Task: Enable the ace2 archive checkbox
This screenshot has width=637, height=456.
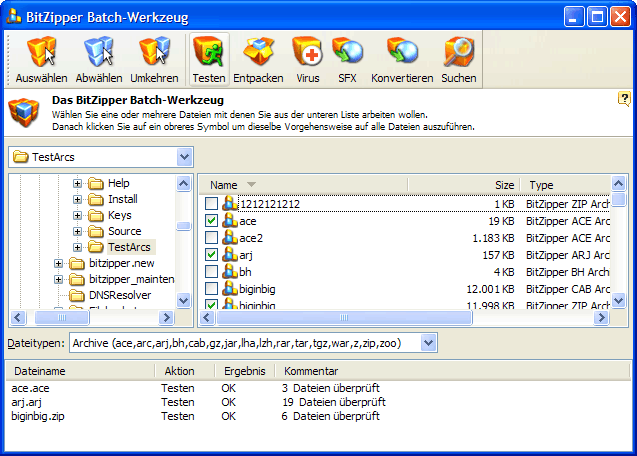Action: (211, 238)
